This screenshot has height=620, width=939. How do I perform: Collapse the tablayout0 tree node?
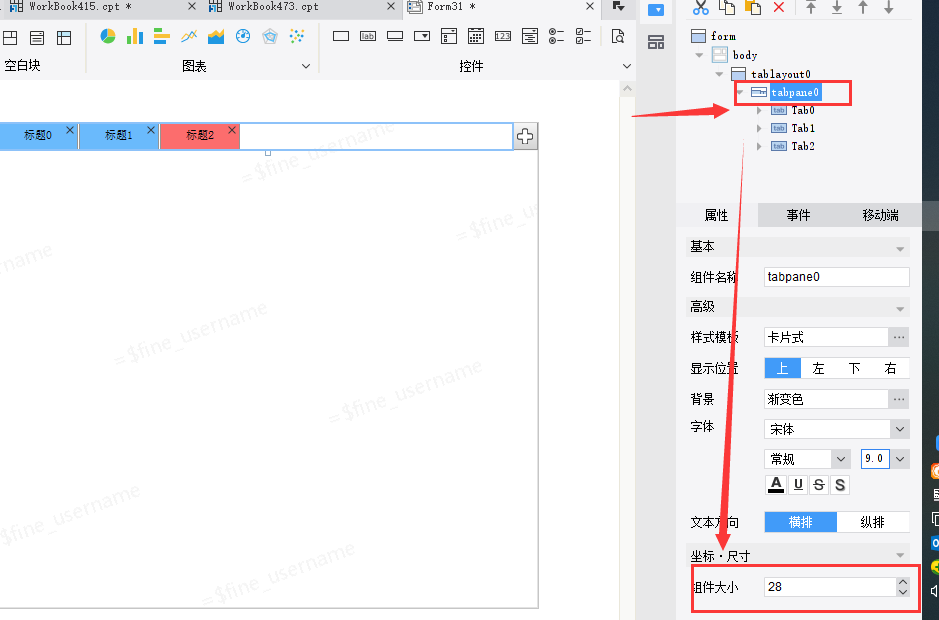point(719,74)
